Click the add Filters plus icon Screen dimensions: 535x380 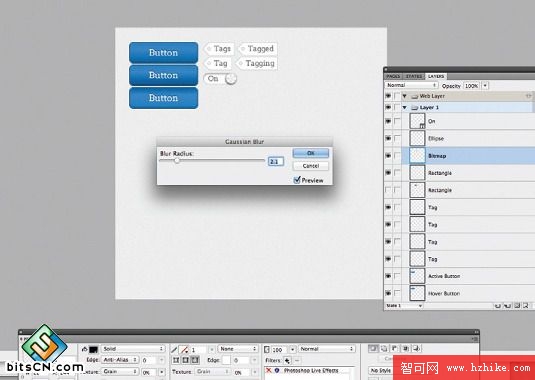pos(287,360)
